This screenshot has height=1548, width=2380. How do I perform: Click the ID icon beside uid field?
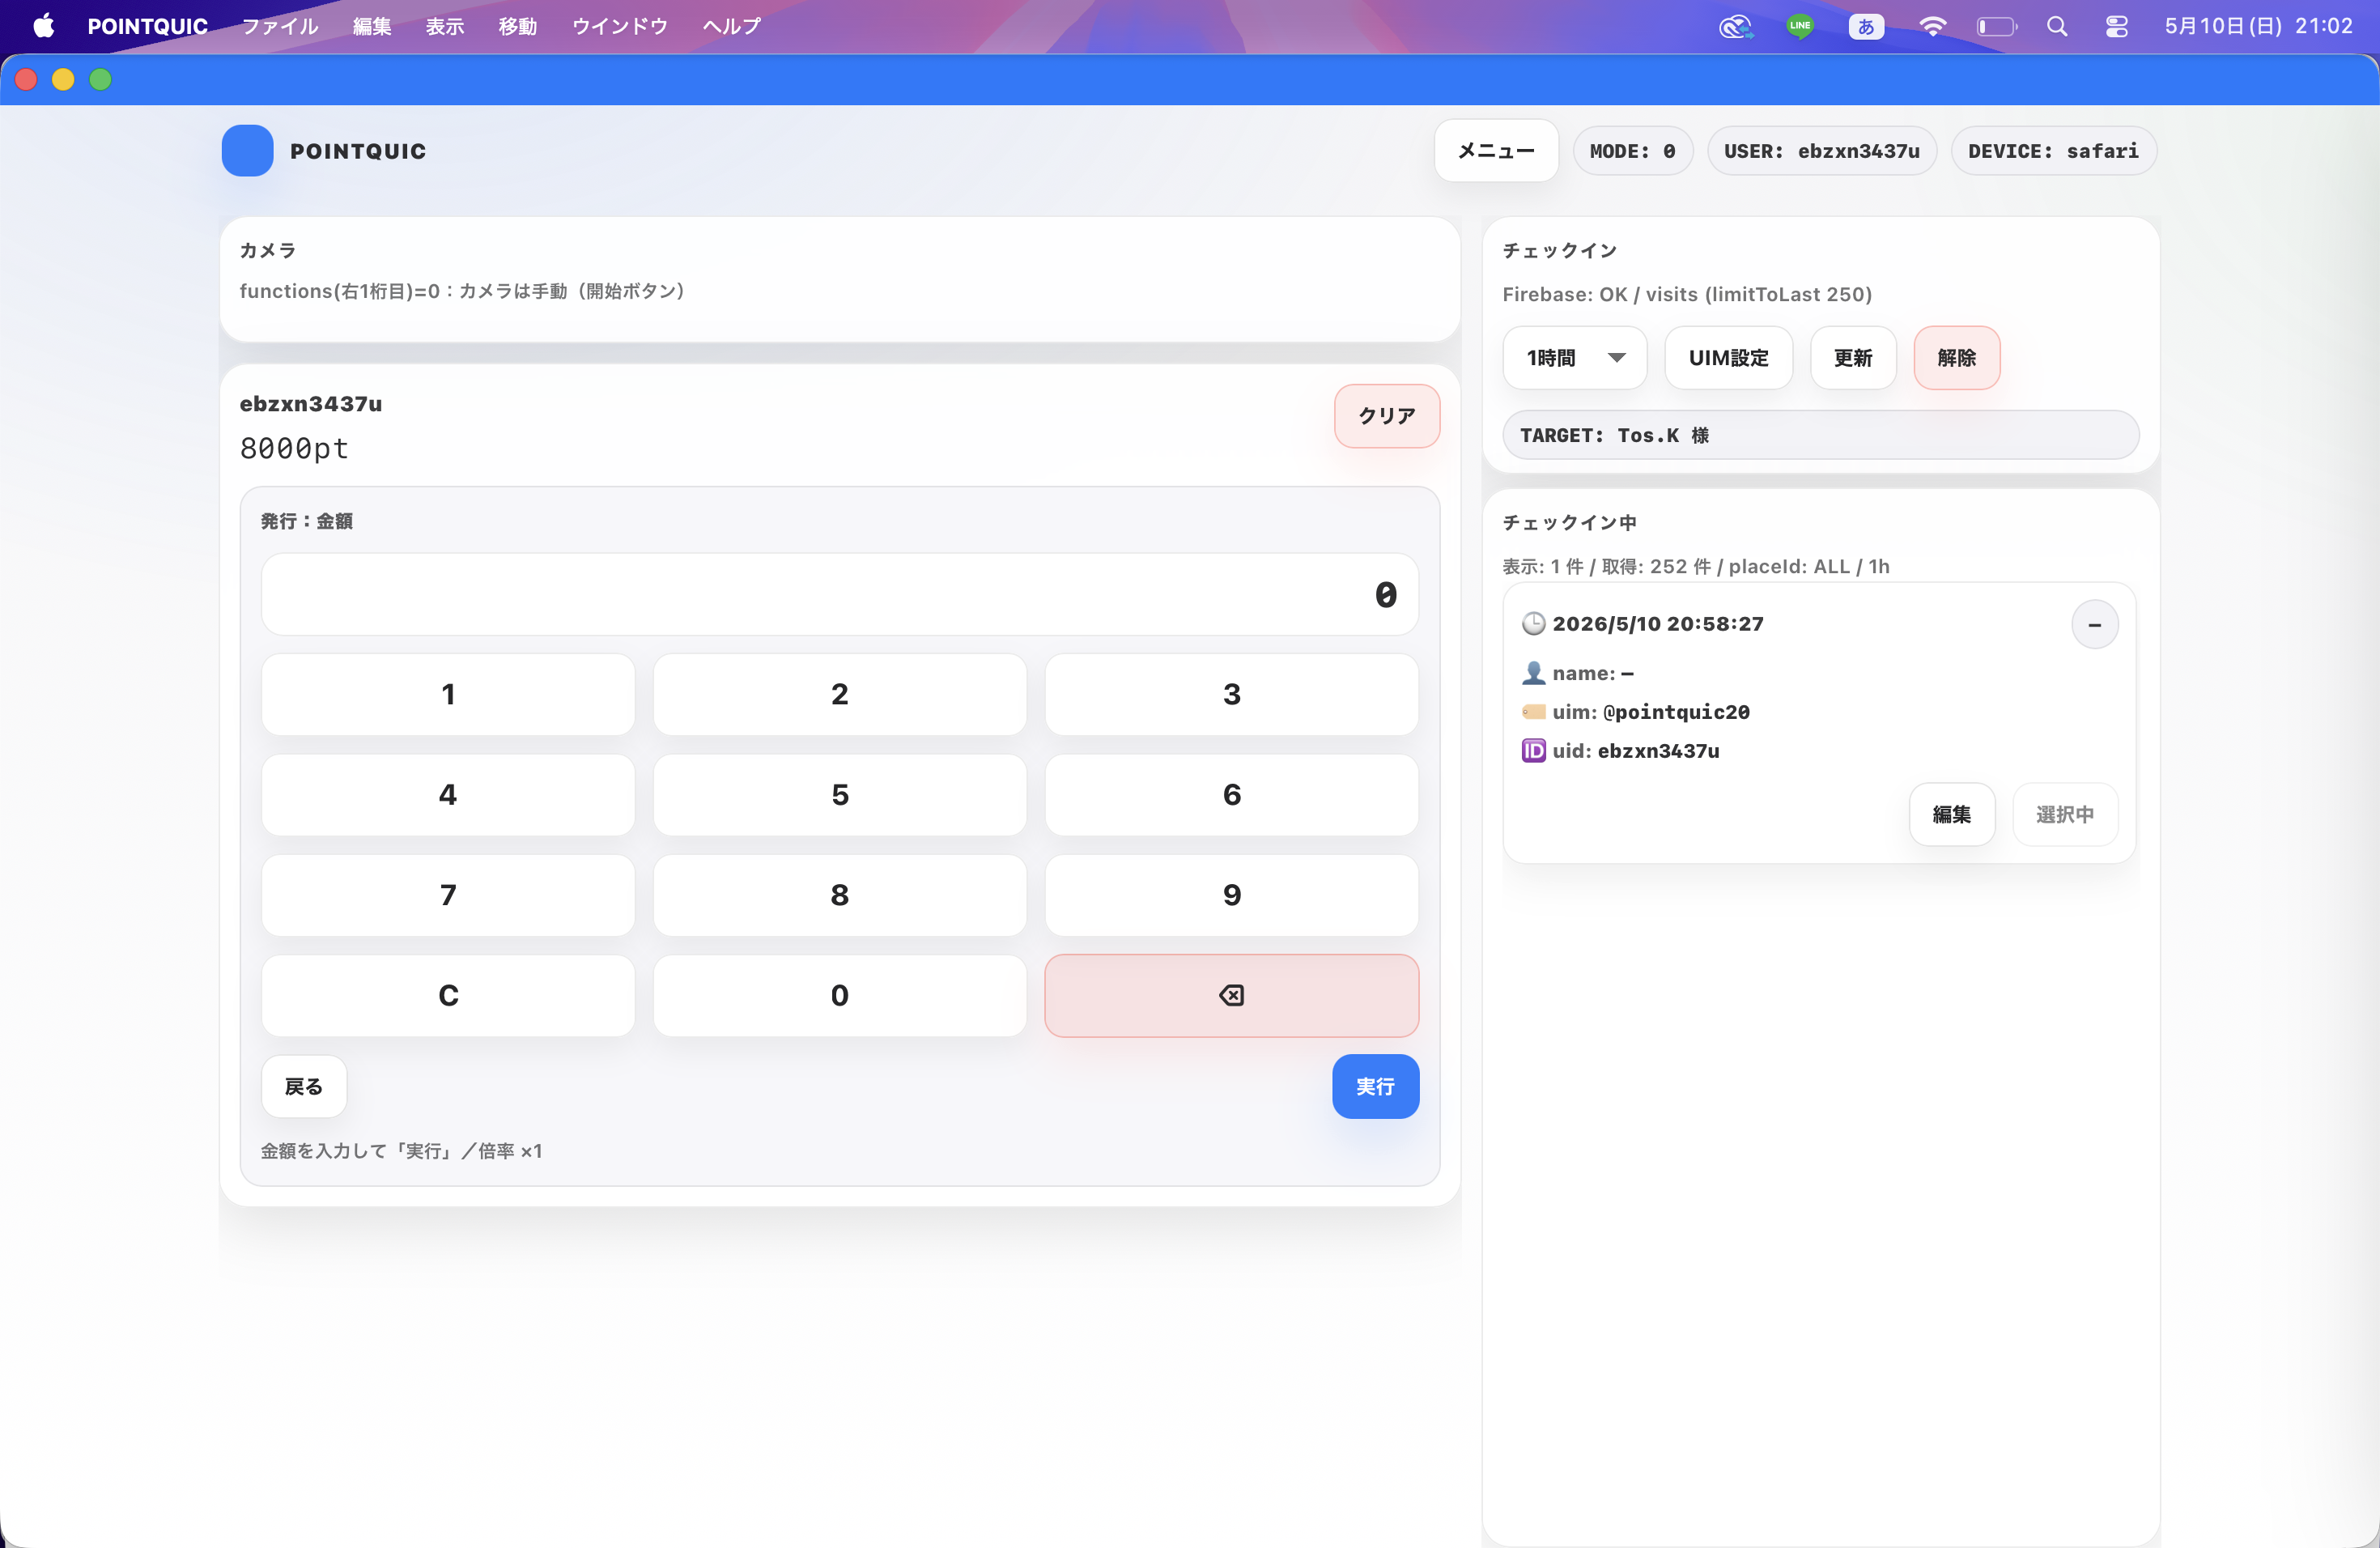1533,751
